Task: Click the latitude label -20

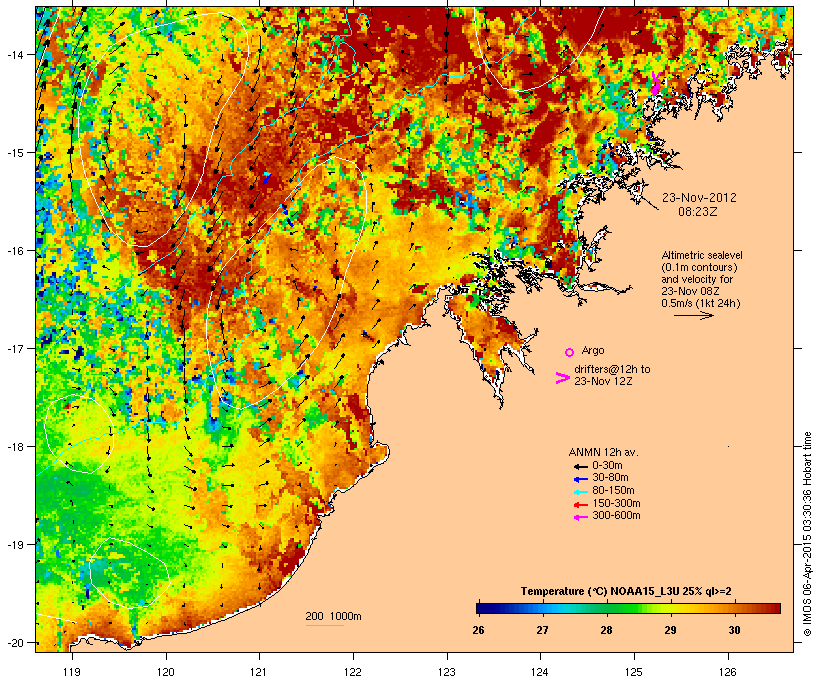Action: click(15, 643)
